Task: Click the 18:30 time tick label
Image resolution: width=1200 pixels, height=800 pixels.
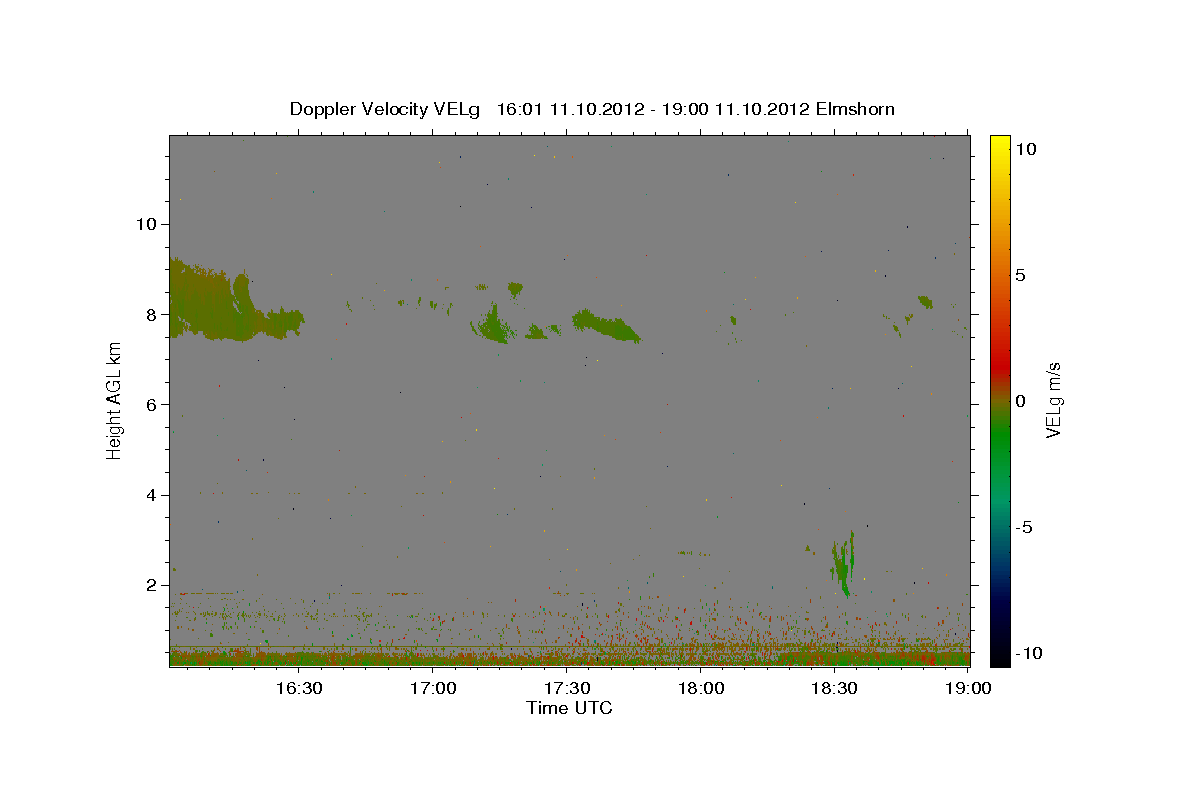Action: 836,689
